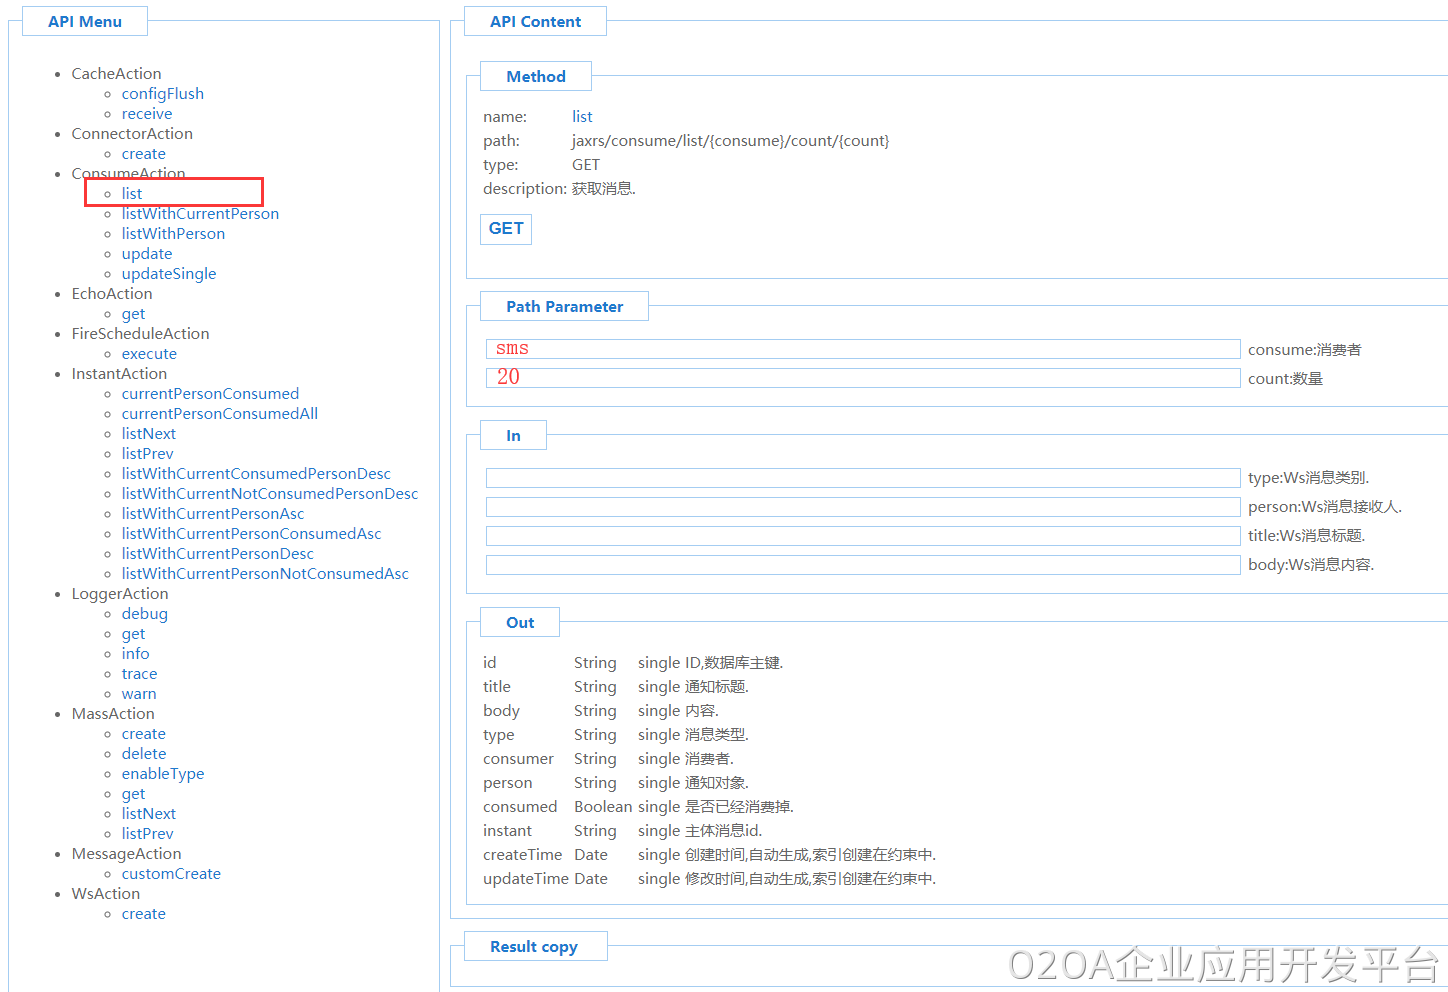Click the delete link under MassAction
1448x992 pixels.
(x=144, y=754)
